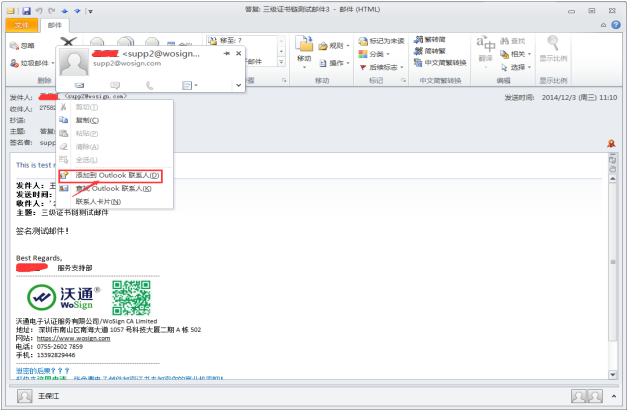Image resolution: width=630 pixels, height=413 pixels.
Task: Click the send email icon on contact card
Action: tap(81, 86)
